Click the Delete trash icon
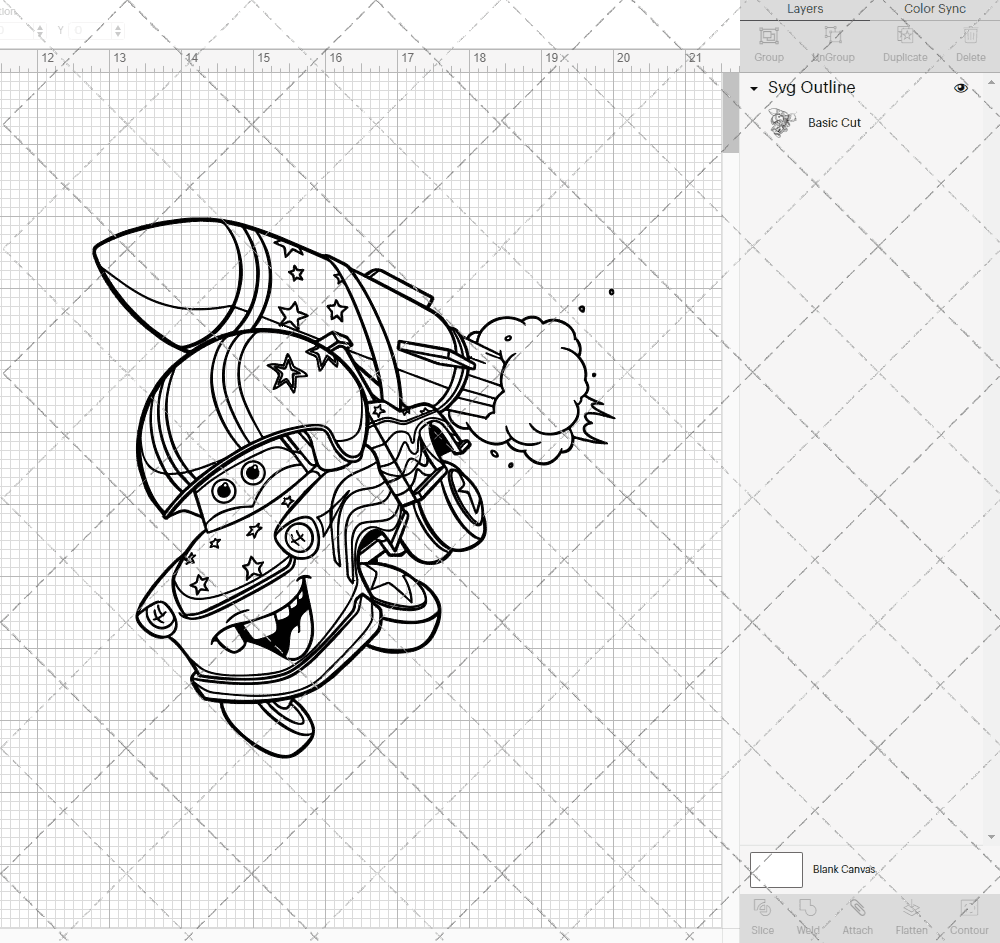The image size is (1000, 943). pos(970,36)
